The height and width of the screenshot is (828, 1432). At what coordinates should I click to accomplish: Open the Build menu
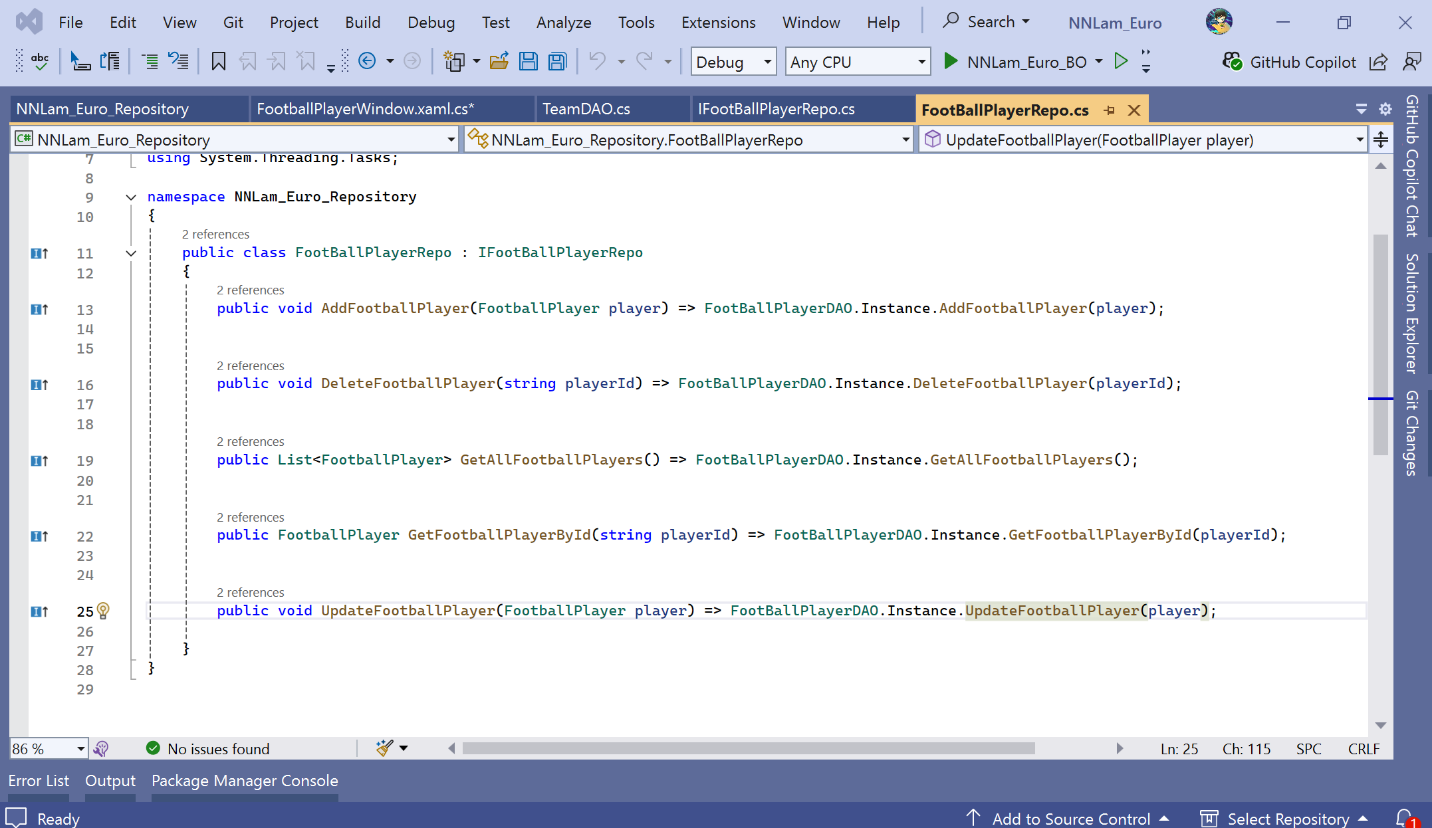[363, 22]
